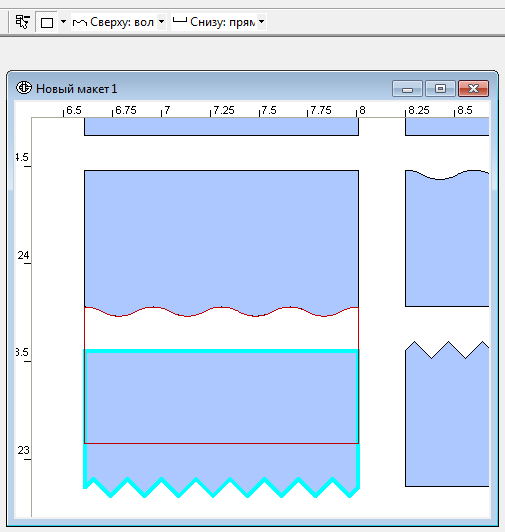Screen dimensions: 505x532
Task: Click the selection pointer tool icon
Action: (22, 22)
